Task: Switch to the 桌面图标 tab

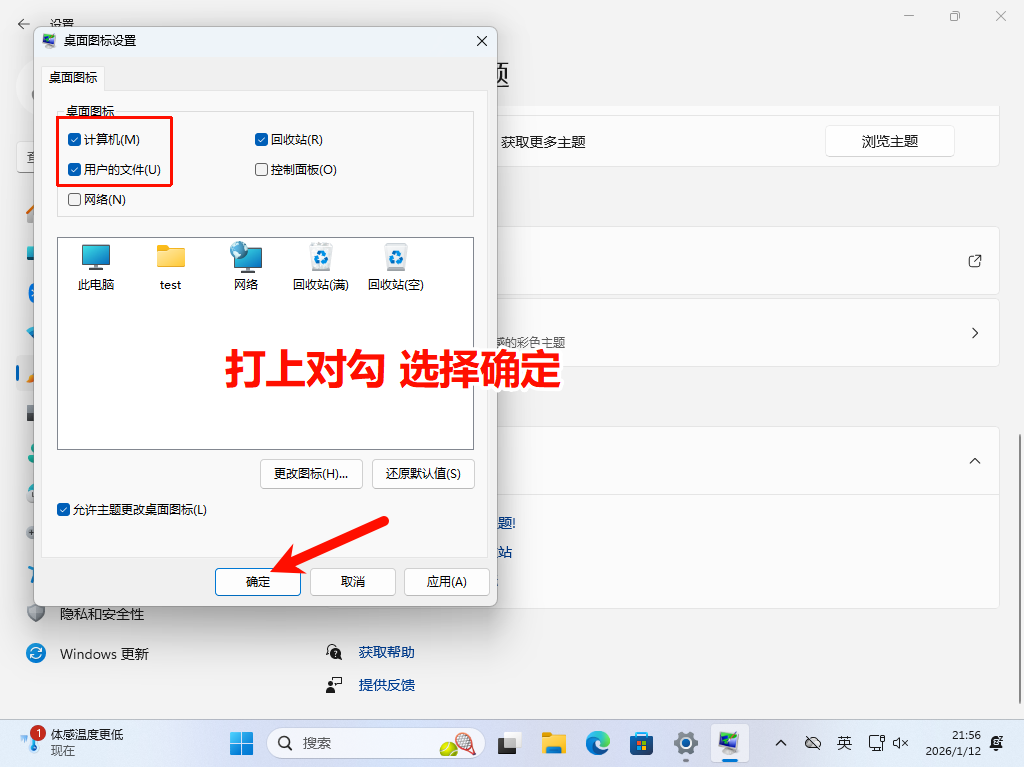Action: pyautogui.click(x=74, y=78)
